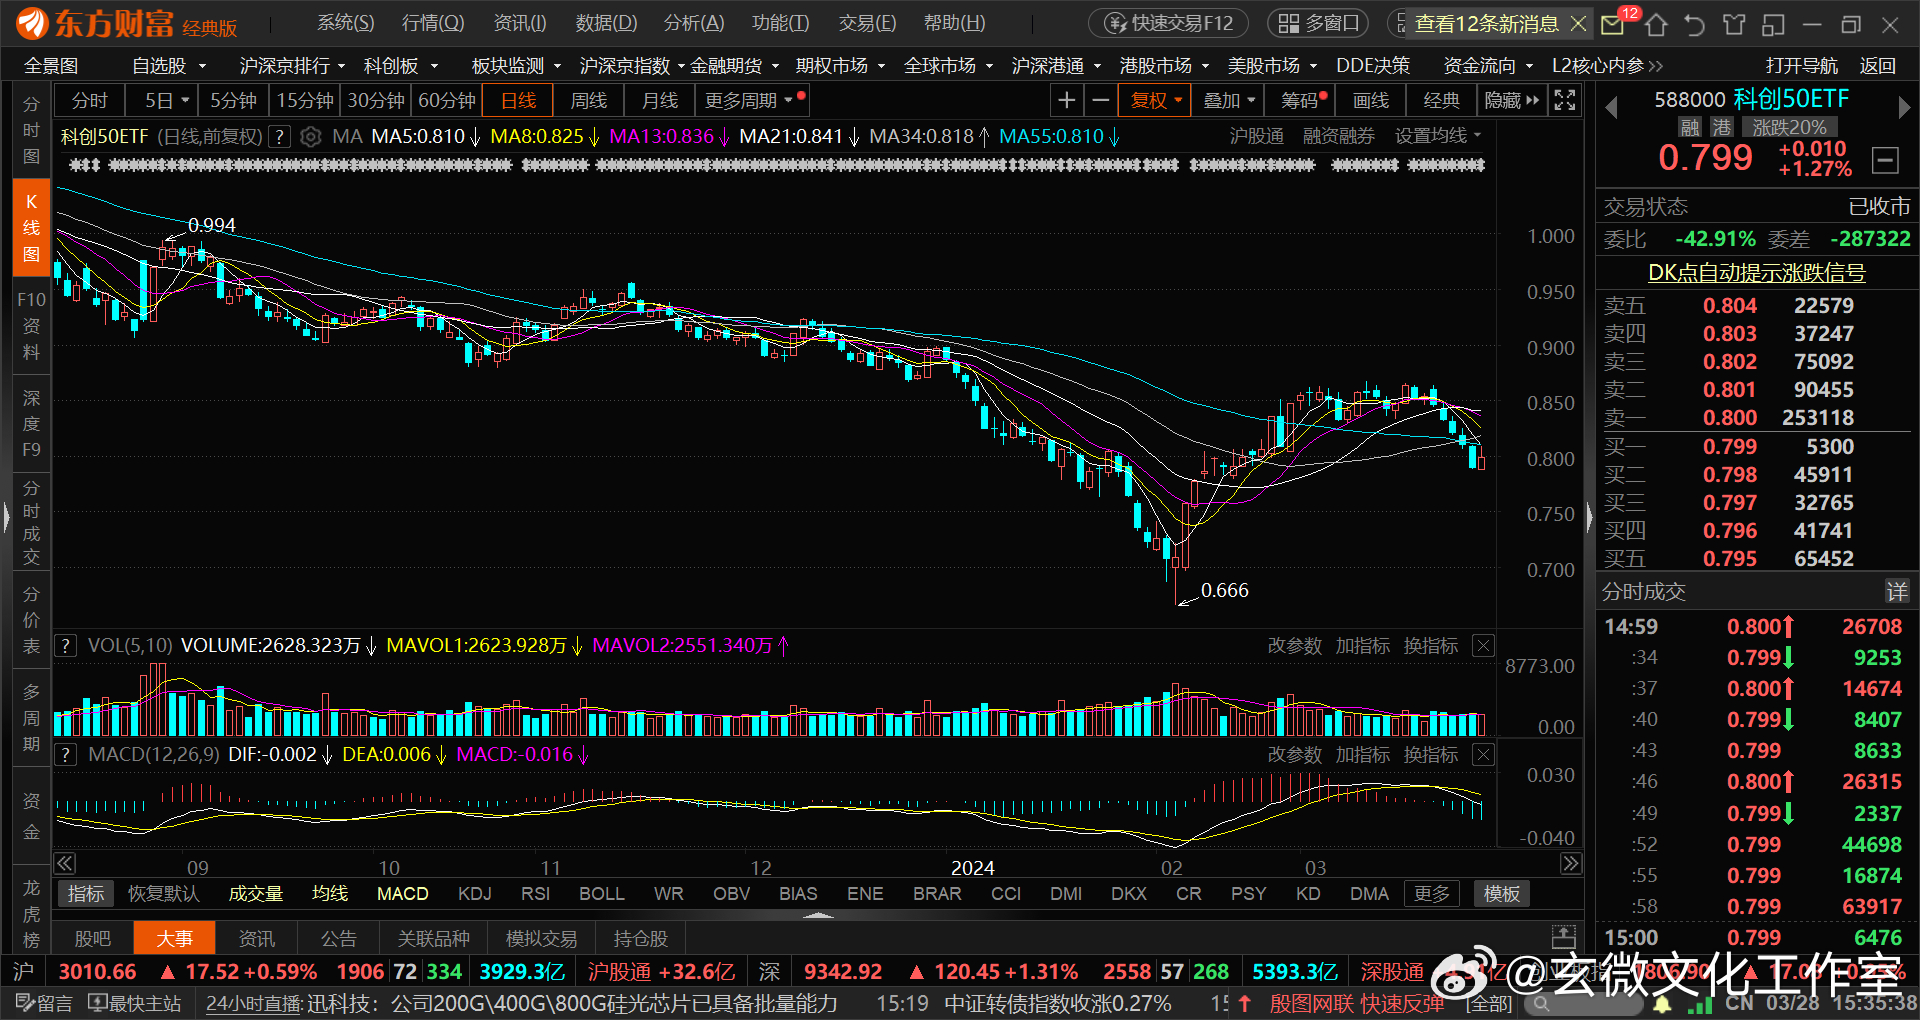Toggle 融 margin tag

click(x=1690, y=127)
